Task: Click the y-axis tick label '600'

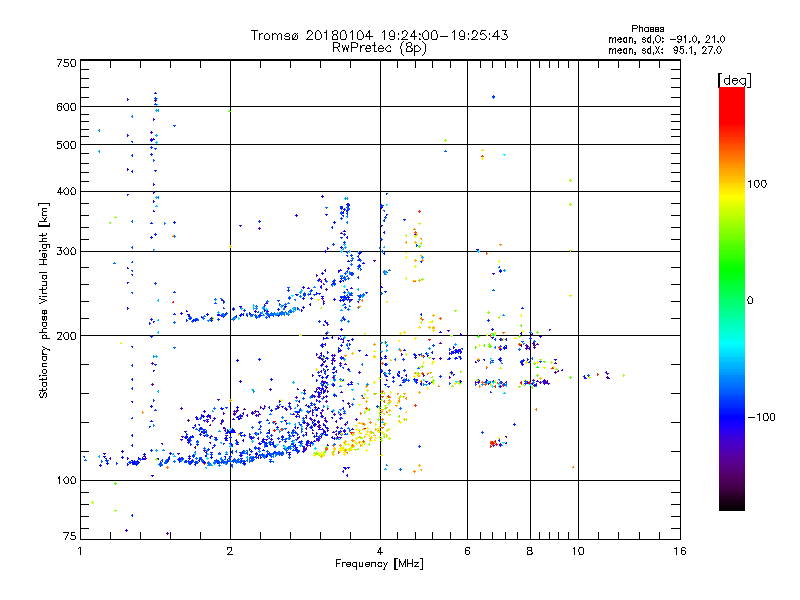Action: (x=66, y=107)
